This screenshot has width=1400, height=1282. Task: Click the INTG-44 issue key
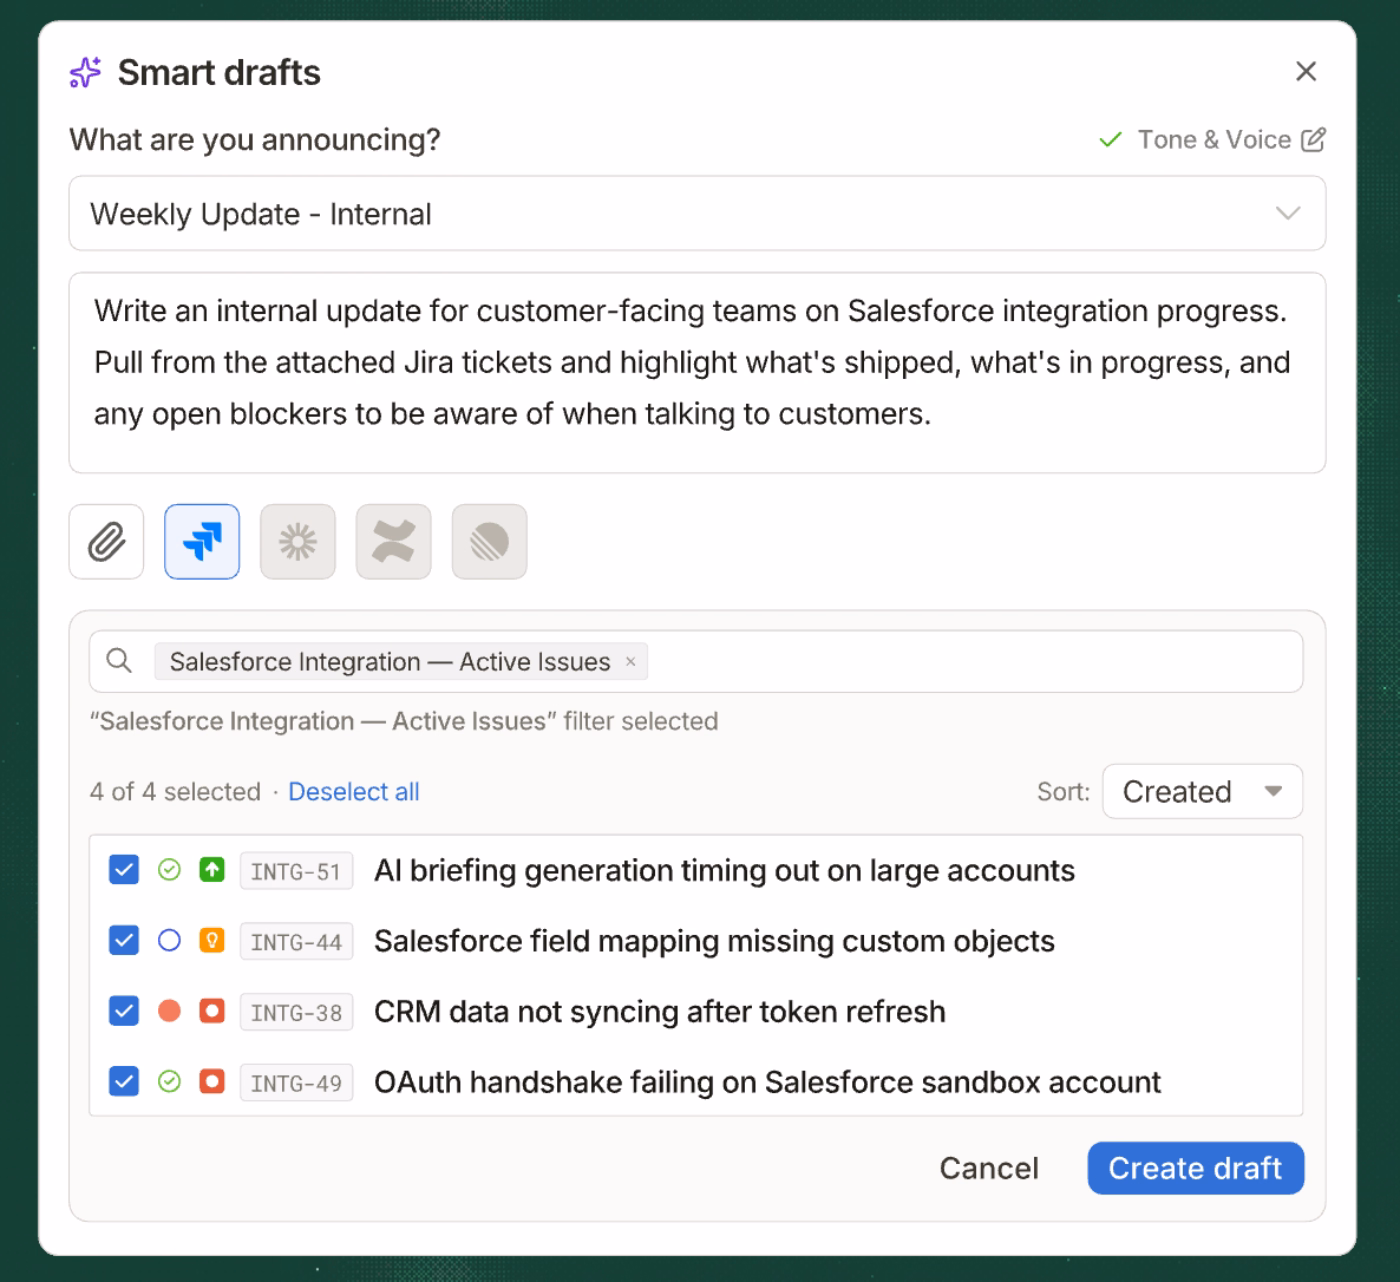(296, 942)
